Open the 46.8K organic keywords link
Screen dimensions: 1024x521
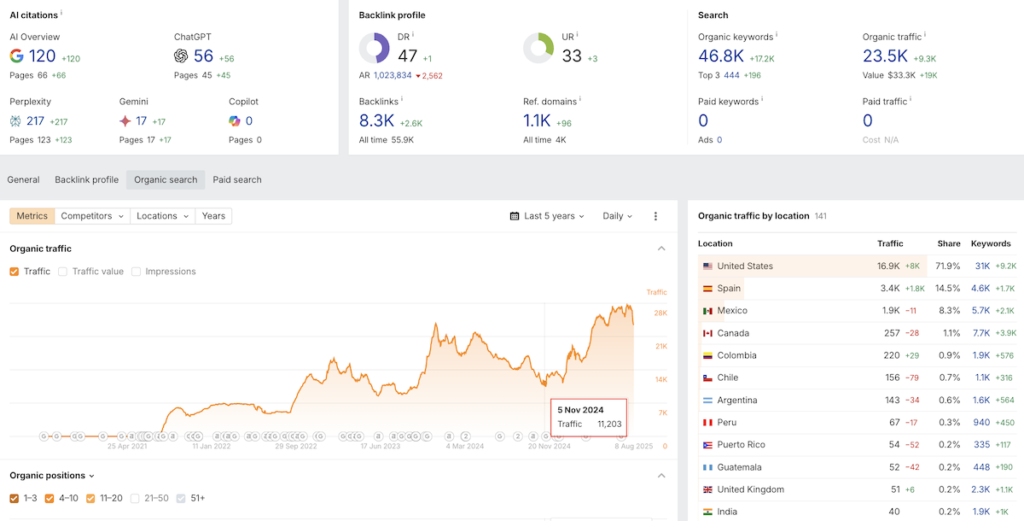tap(718, 57)
